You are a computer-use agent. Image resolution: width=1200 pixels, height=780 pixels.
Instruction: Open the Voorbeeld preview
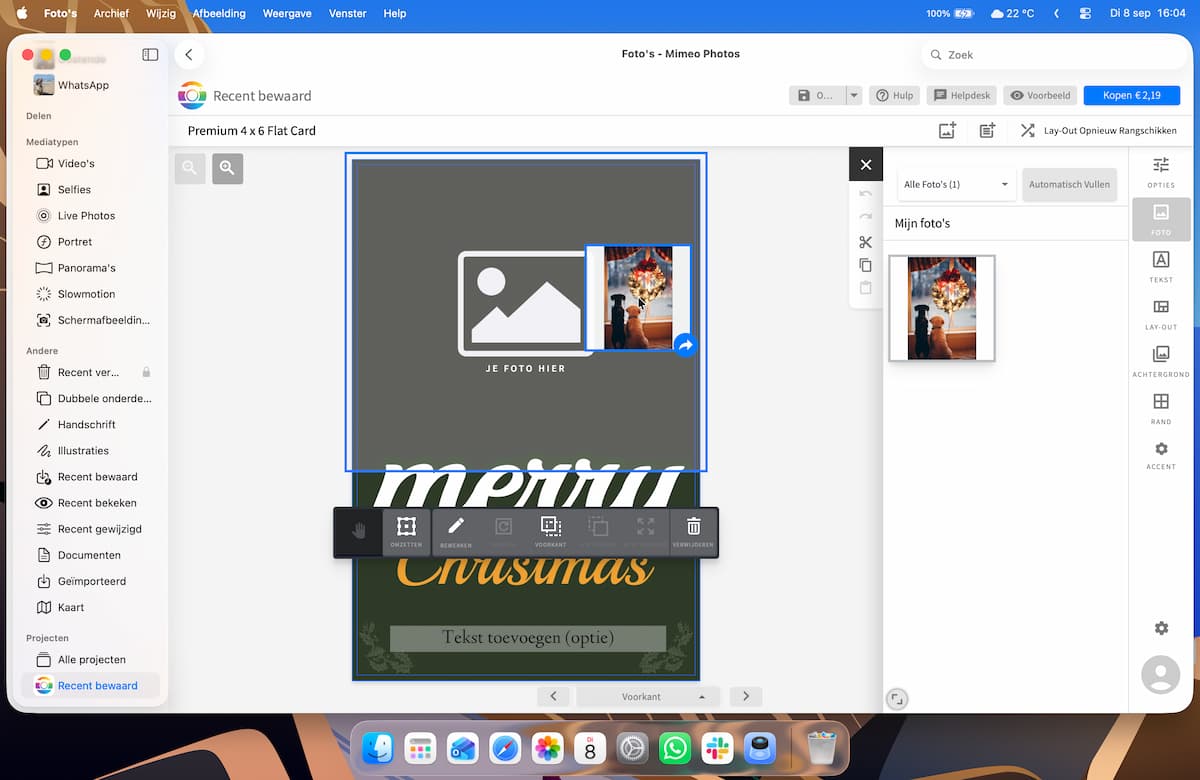(1040, 96)
